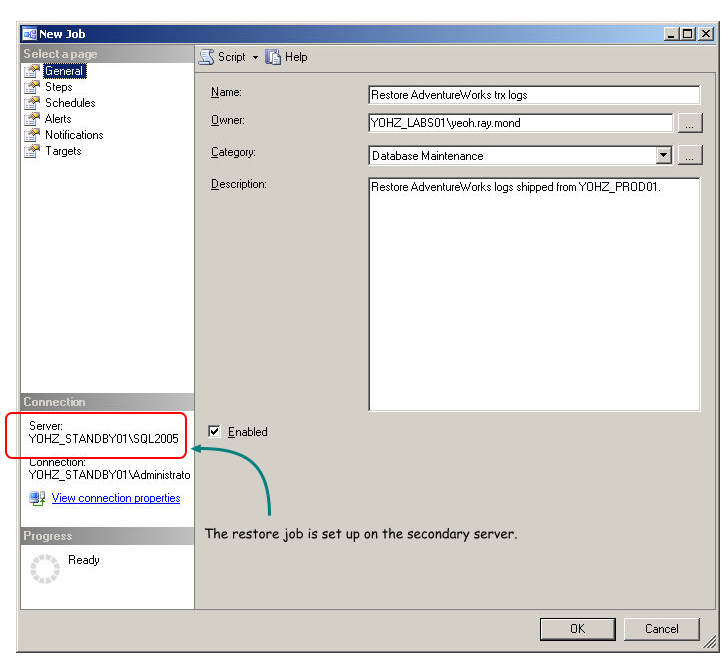The image size is (728, 672).
Task: Open Help from the toolbar
Action: tap(286, 57)
